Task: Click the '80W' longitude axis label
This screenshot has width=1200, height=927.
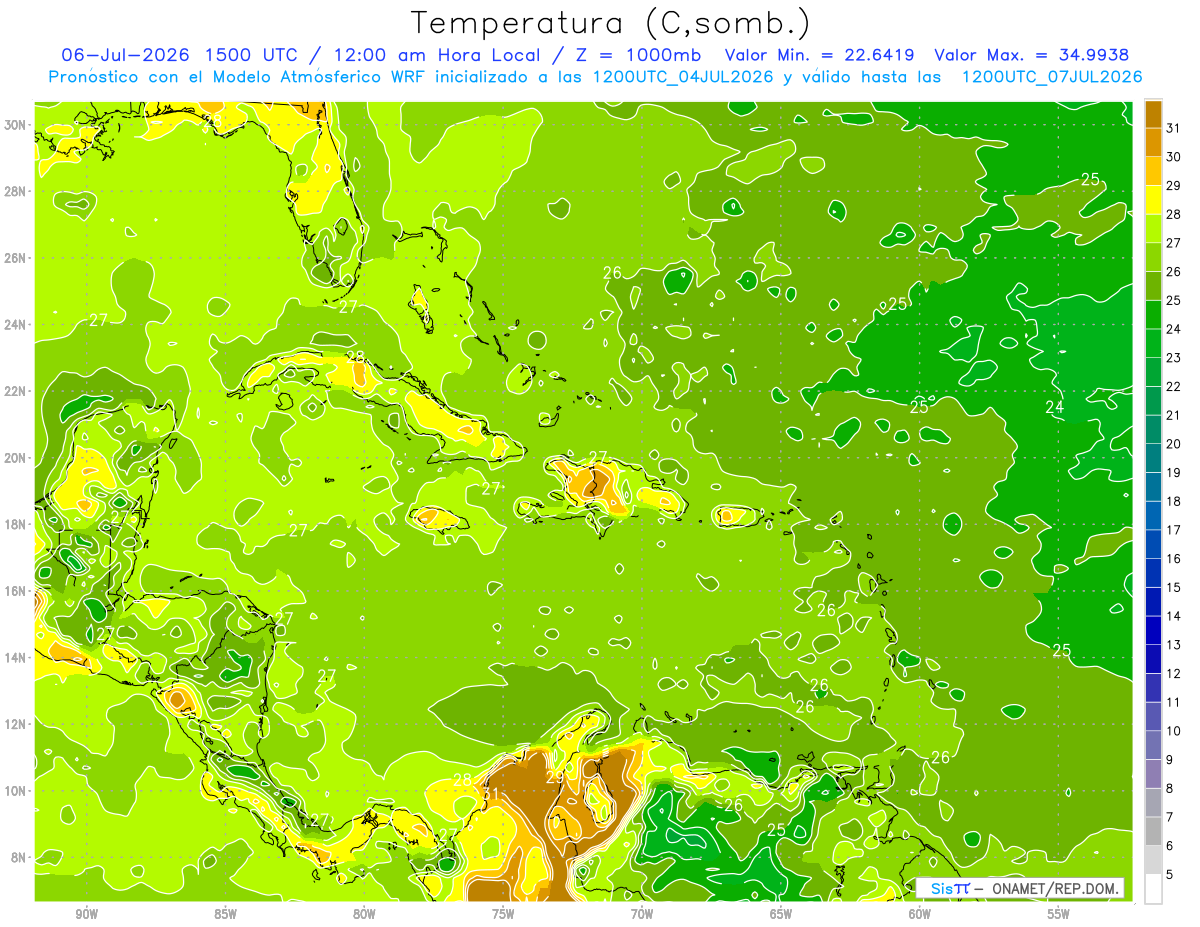Action: pyautogui.click(x=364, y=914)
